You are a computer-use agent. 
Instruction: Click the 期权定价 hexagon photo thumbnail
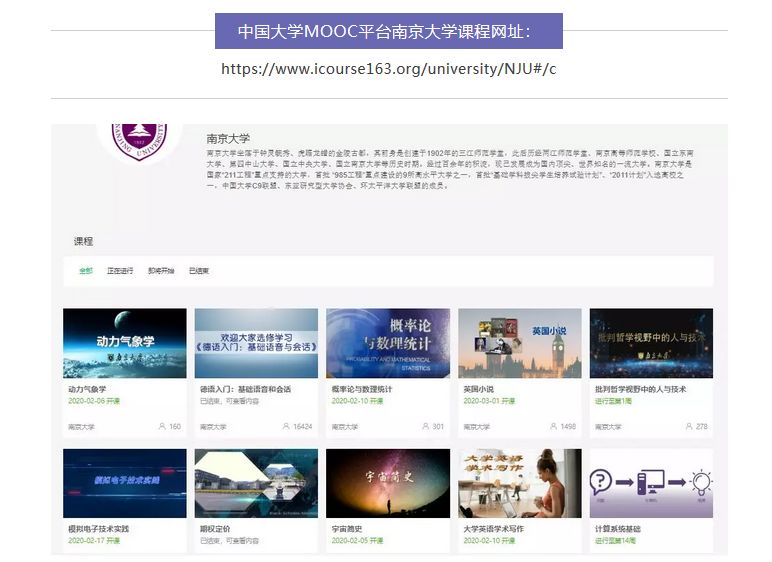[x=257, y=483]
